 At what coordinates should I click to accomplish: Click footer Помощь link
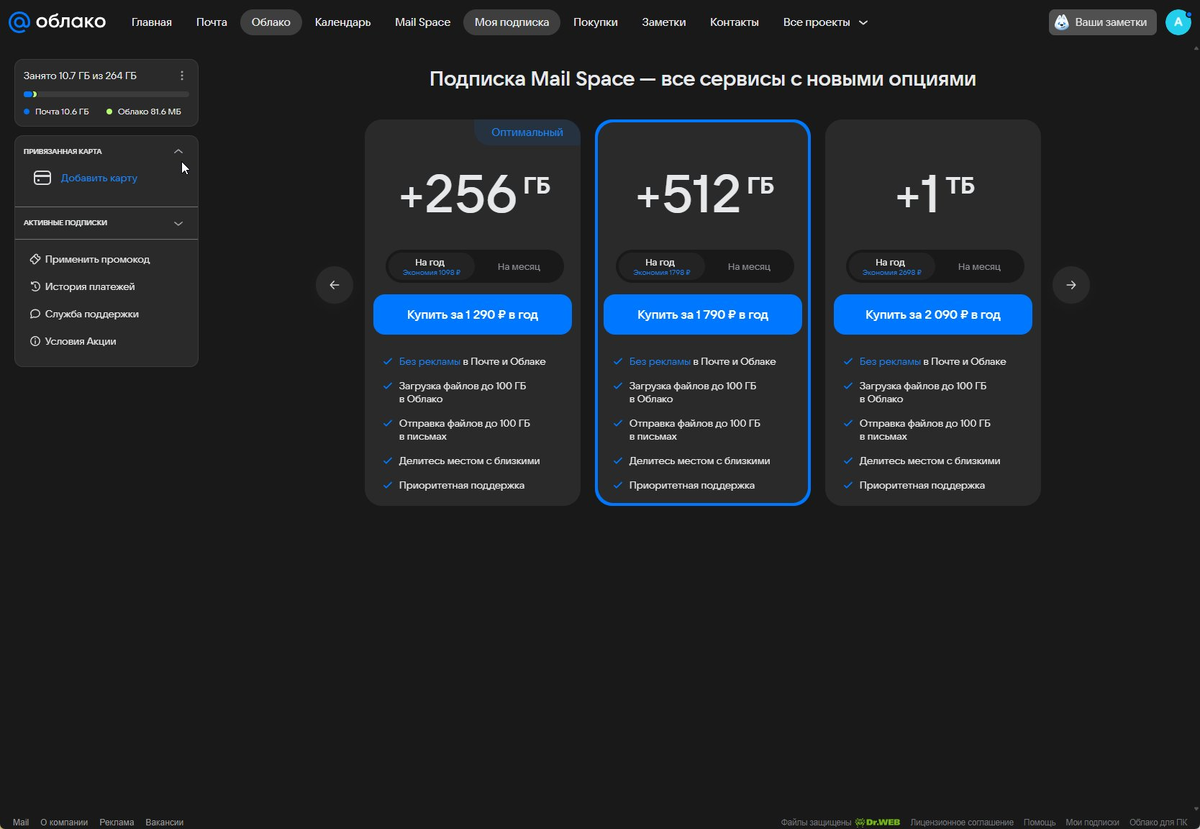pyautogui.click(x=1040, y=822)
